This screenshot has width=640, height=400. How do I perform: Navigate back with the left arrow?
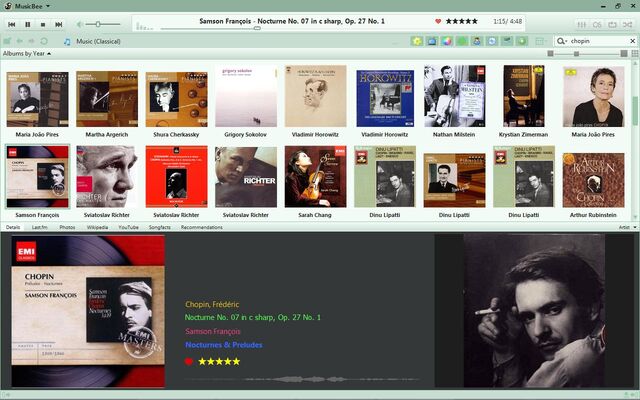(x=19, y=41)
